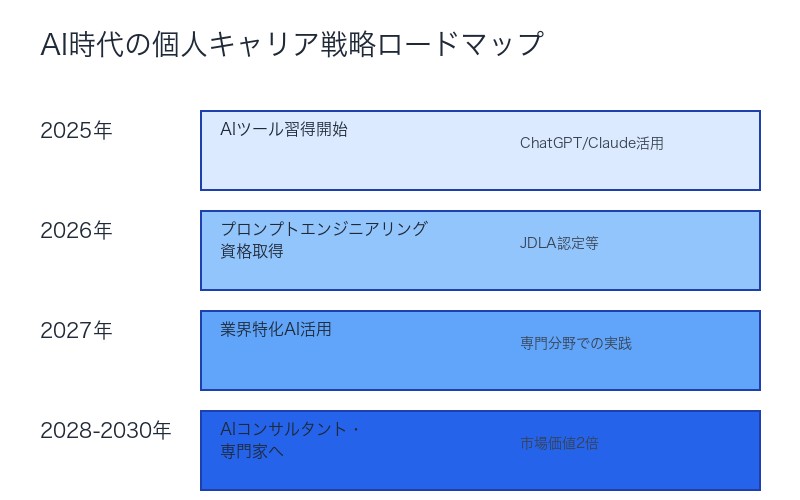Click the AIコンサルタント・ text line
This screenshot has width=800, height=500.
[290, 429]
